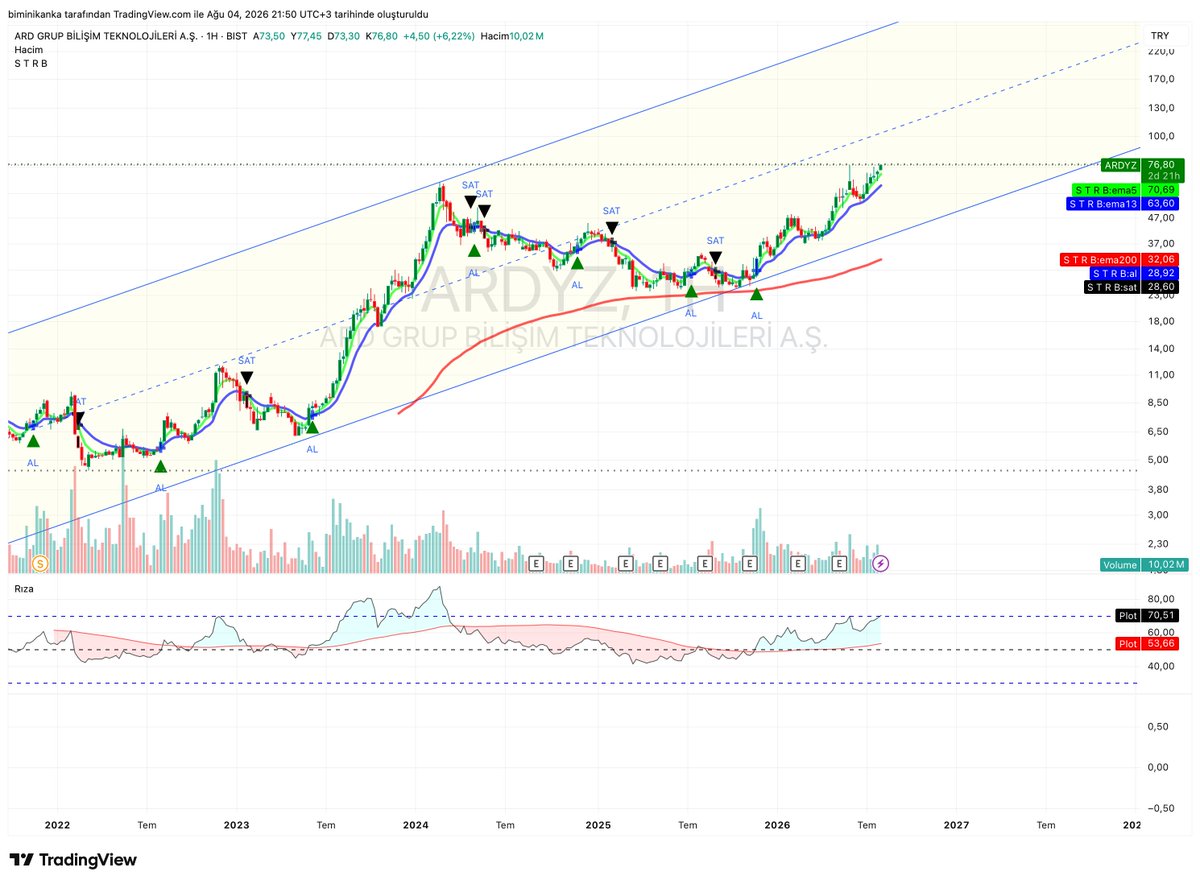This screenshot has height=884, width=1200.
Task: Click the 80,00 Rıza scale value
Action: [x=1160, y=598]
